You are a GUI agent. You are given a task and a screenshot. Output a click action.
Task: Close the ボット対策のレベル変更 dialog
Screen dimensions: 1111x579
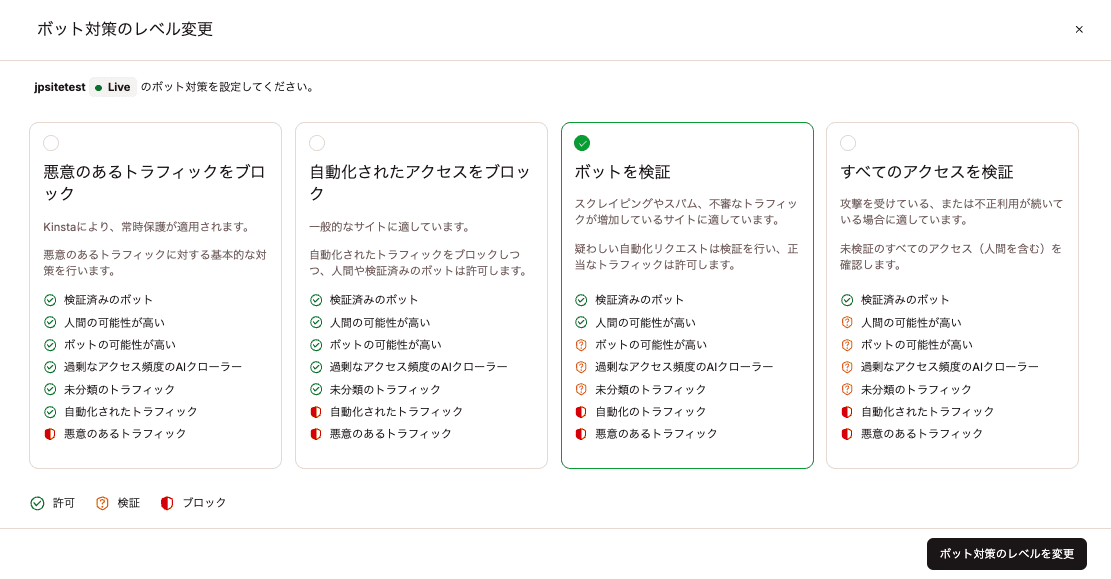coord(1079,29)
